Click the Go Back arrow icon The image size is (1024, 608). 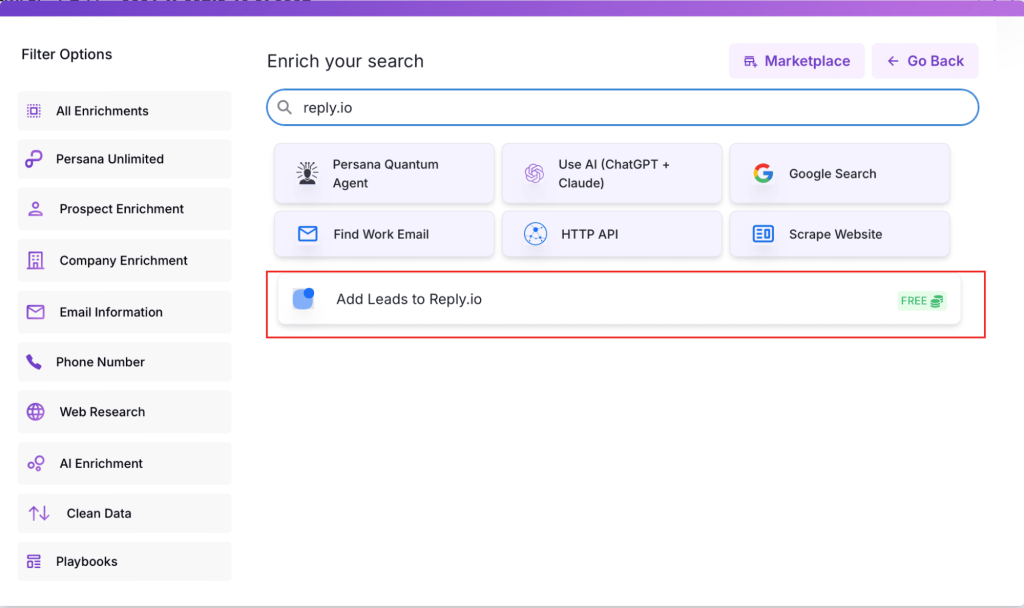pos(893,61)
